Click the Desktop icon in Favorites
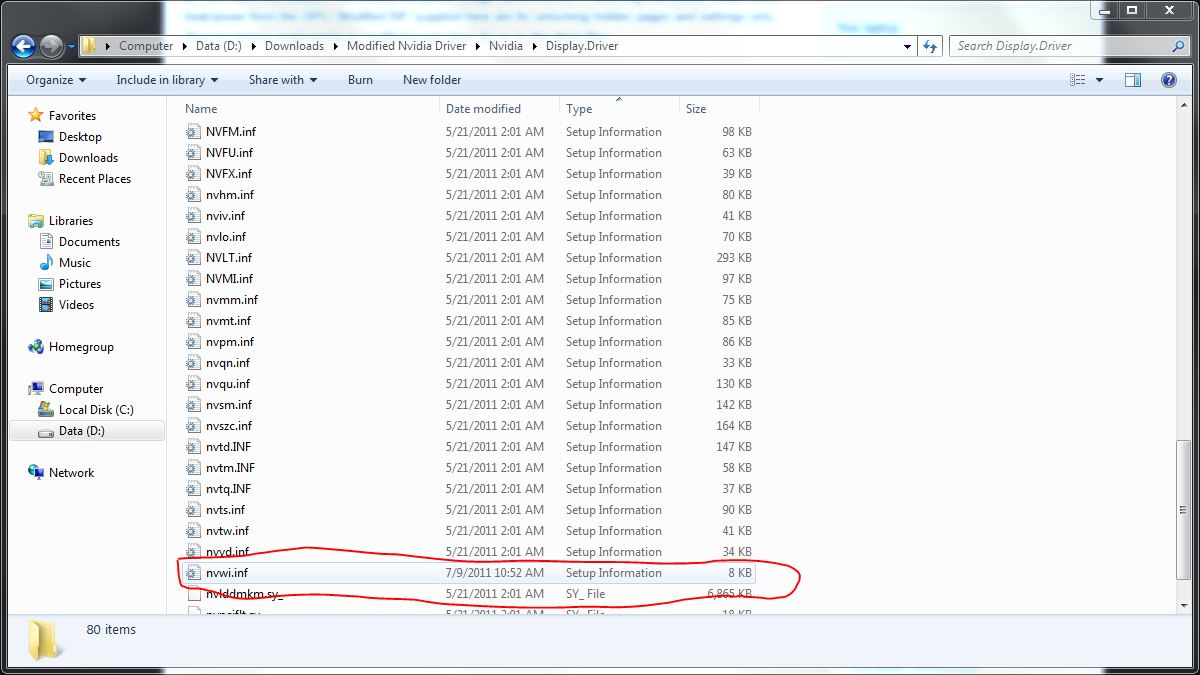This screenshot has height=675, width=1200. tap(46, 137)
